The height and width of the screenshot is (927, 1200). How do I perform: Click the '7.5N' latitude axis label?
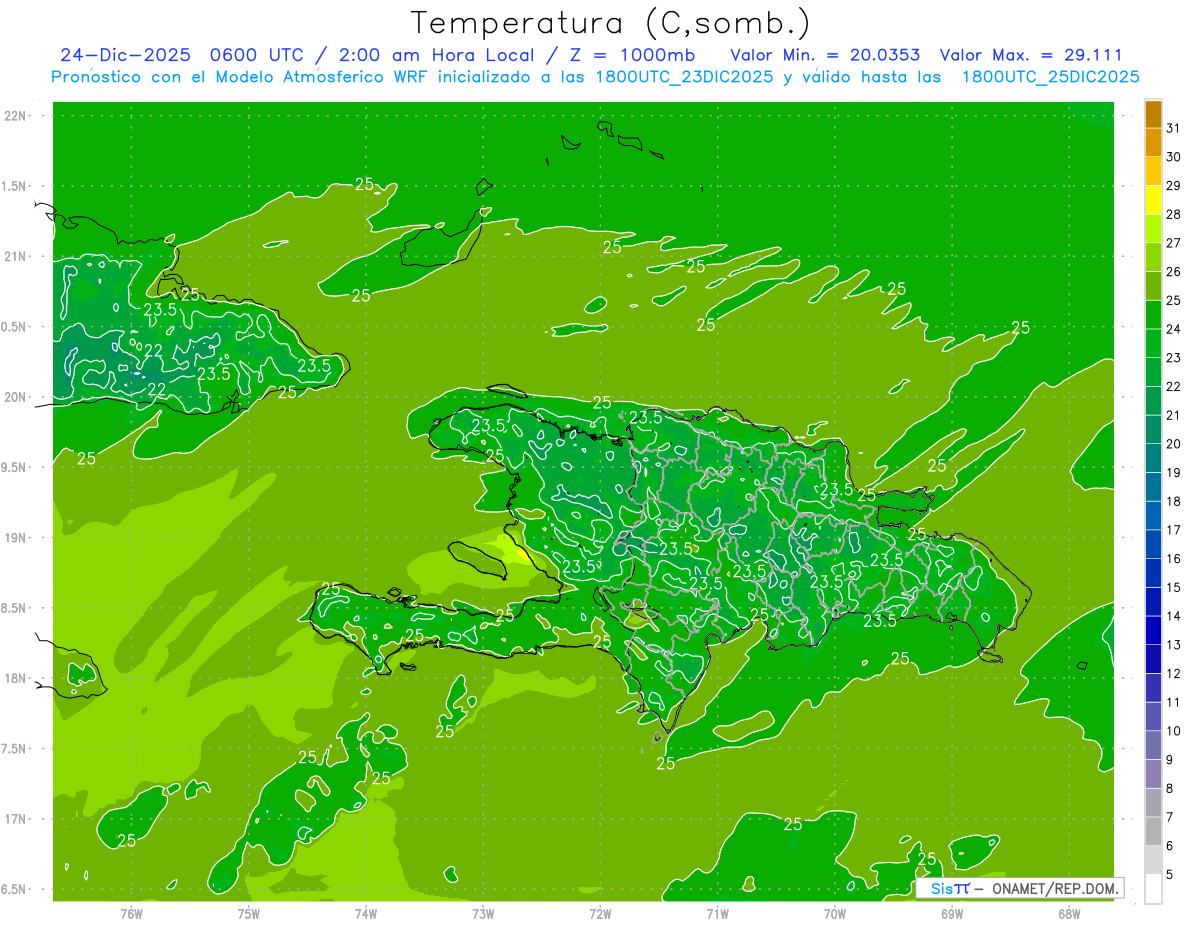click(15, 749)
